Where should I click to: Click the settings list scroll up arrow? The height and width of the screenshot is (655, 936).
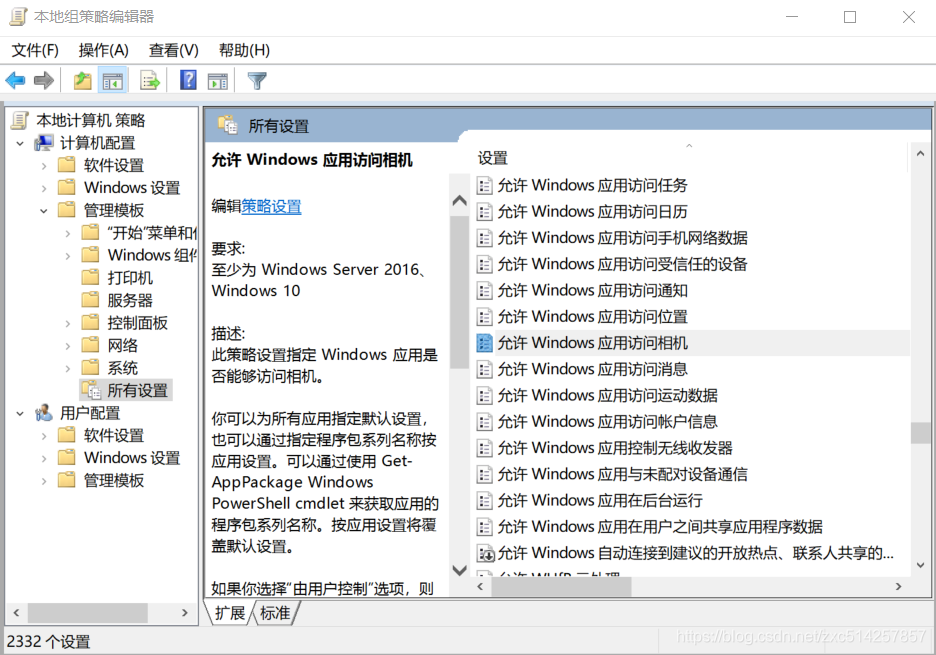click(x=920, y=154)
